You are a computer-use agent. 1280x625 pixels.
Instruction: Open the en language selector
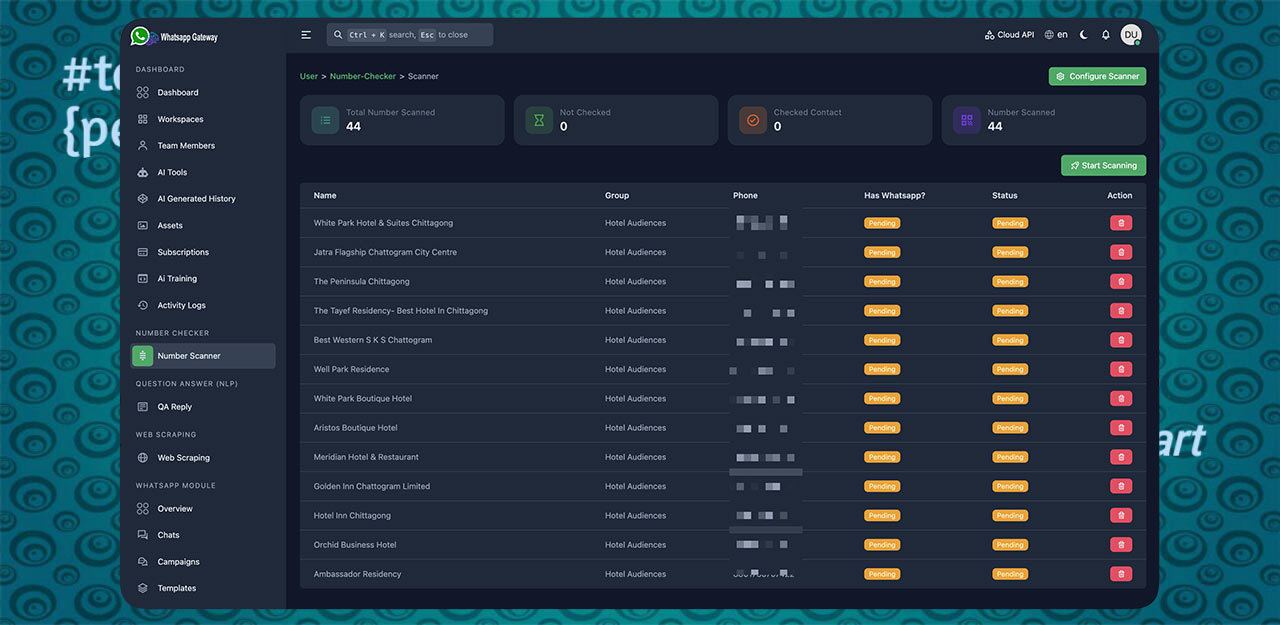pyautogui.click(x=1056, y=35)
